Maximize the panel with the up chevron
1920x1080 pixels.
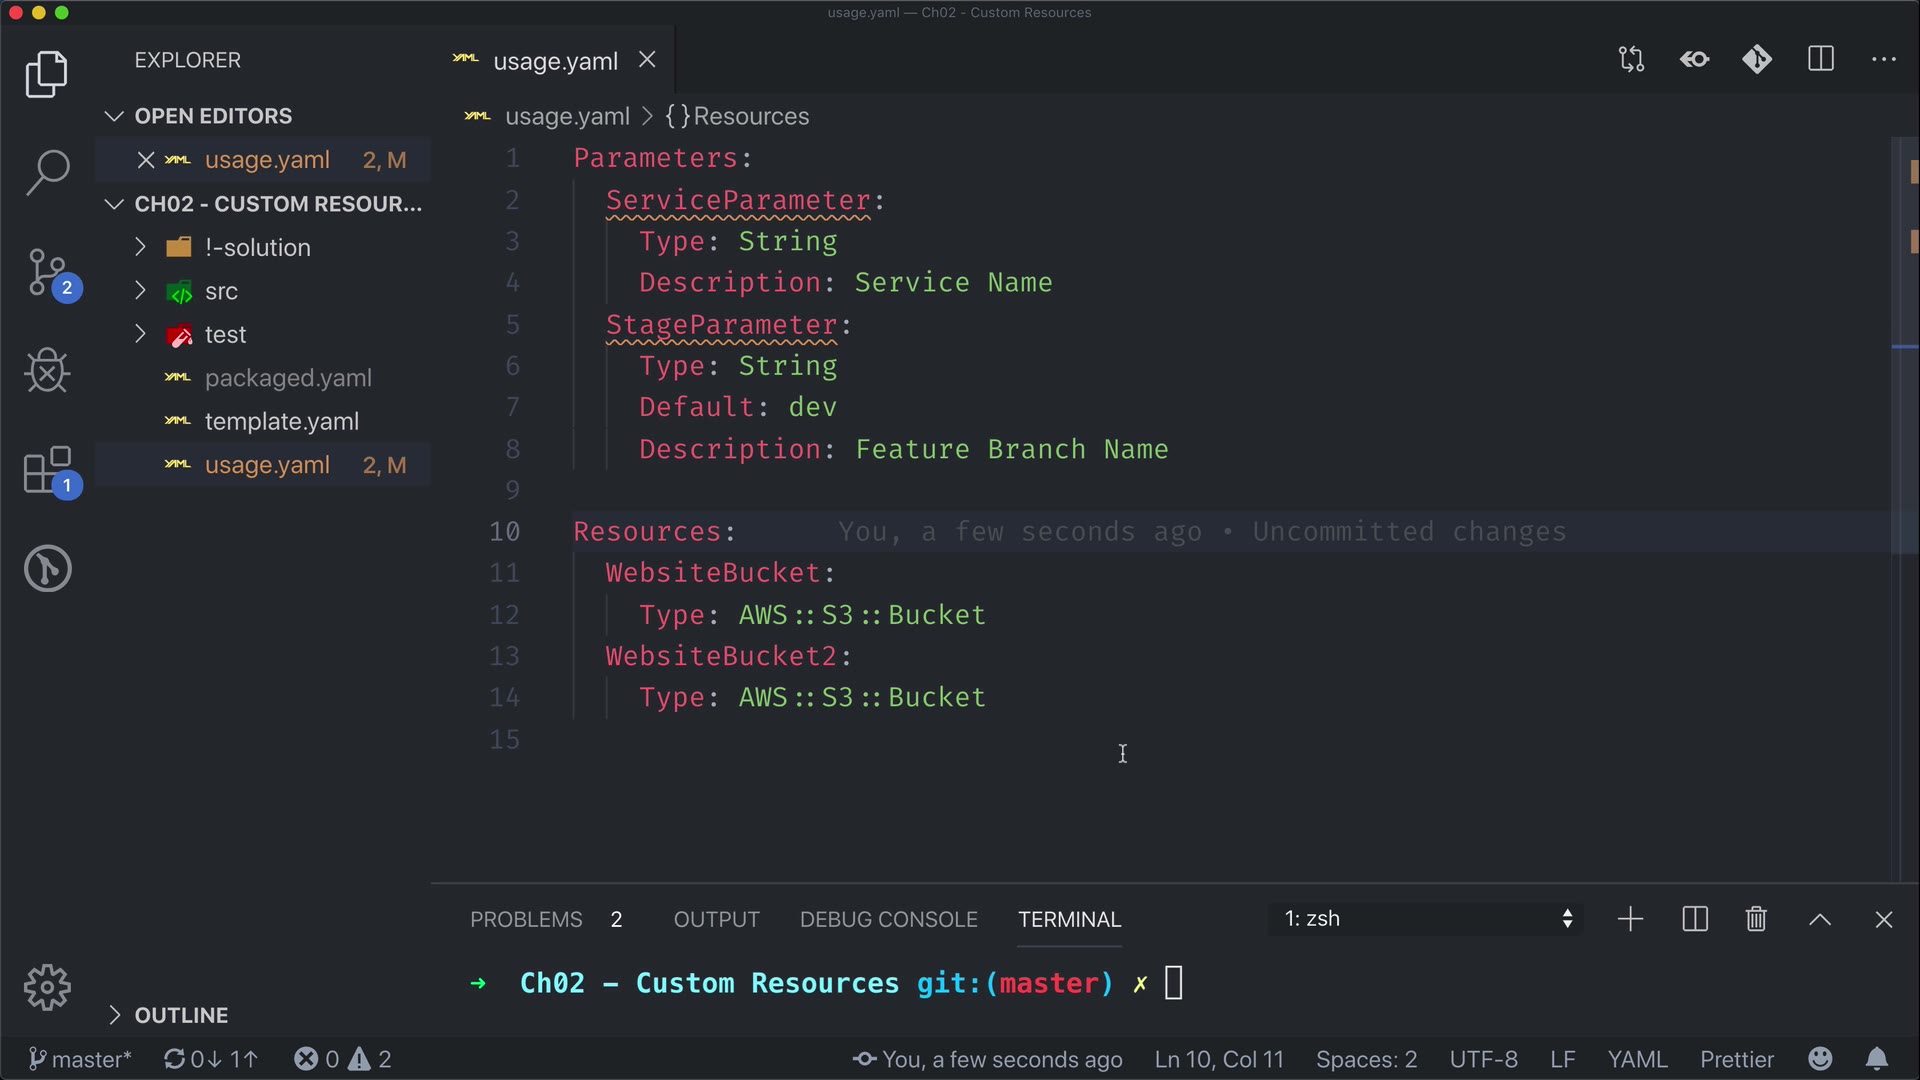click(x=1820, y=919)
